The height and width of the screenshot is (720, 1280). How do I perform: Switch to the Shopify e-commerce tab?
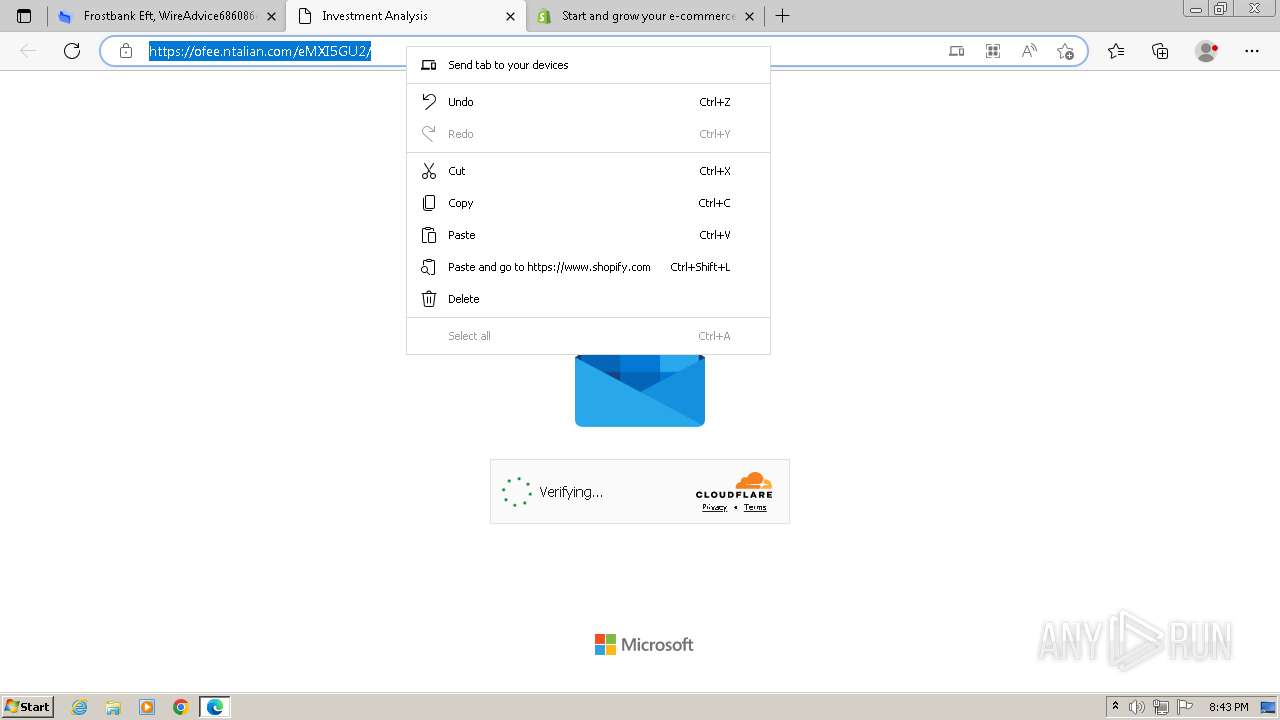(x=645, y=16)
